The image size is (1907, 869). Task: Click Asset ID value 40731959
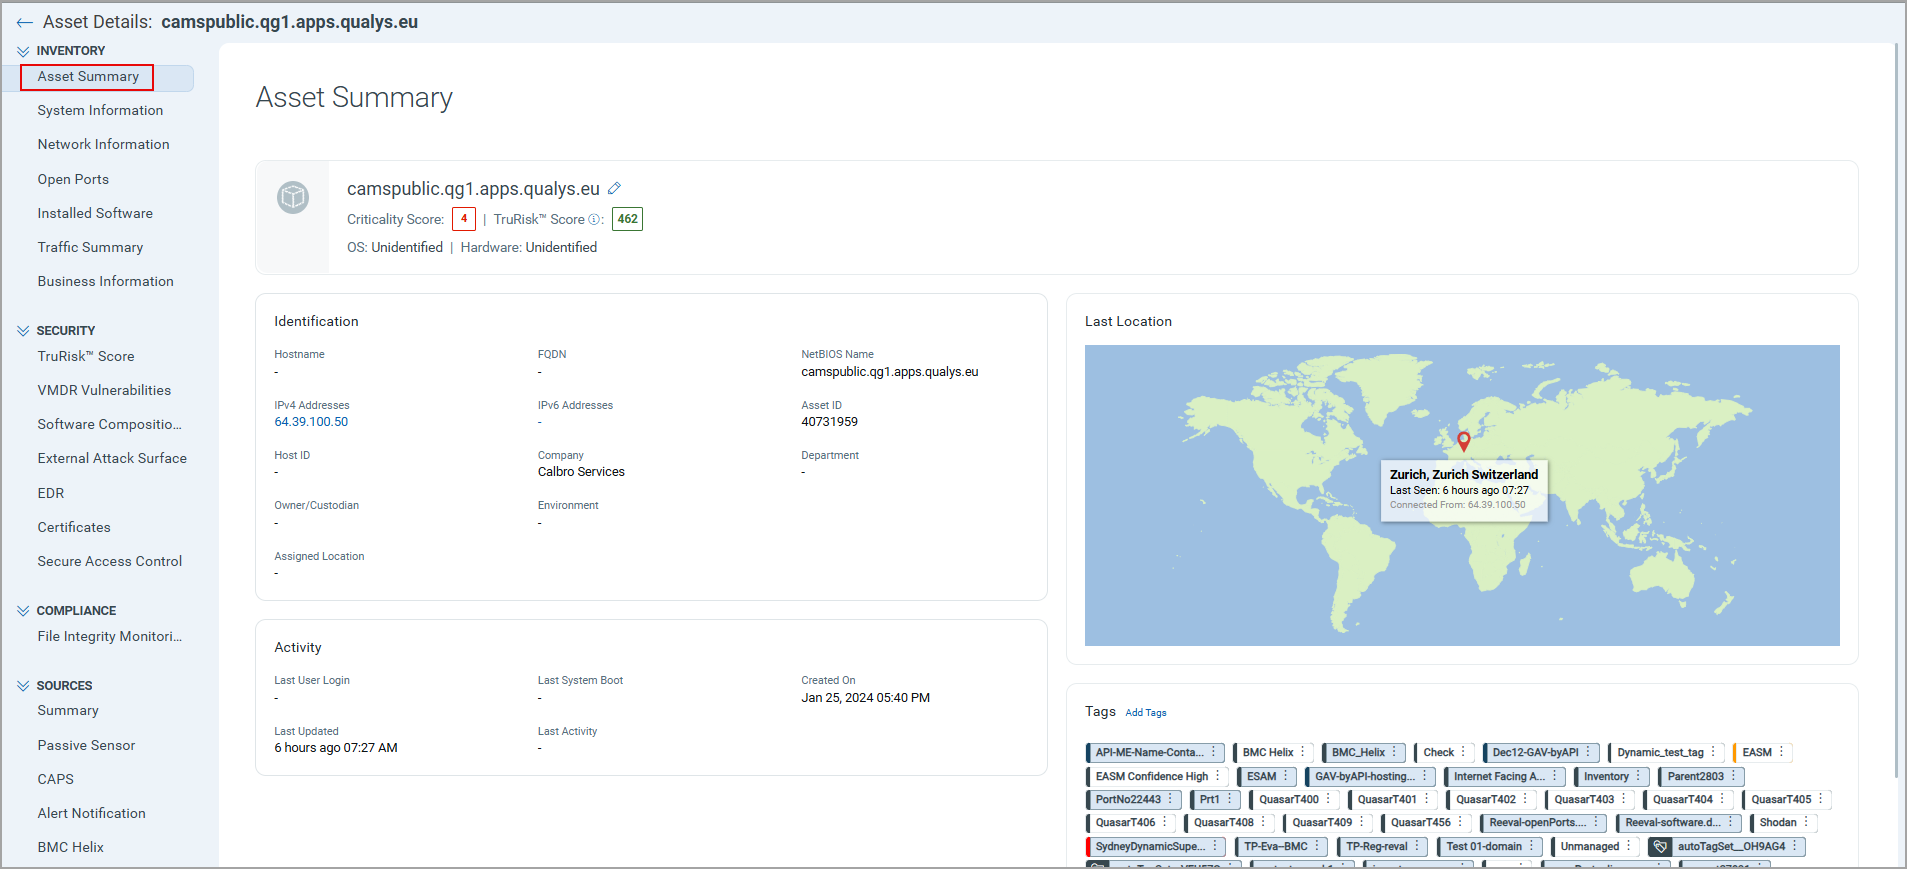829,422
